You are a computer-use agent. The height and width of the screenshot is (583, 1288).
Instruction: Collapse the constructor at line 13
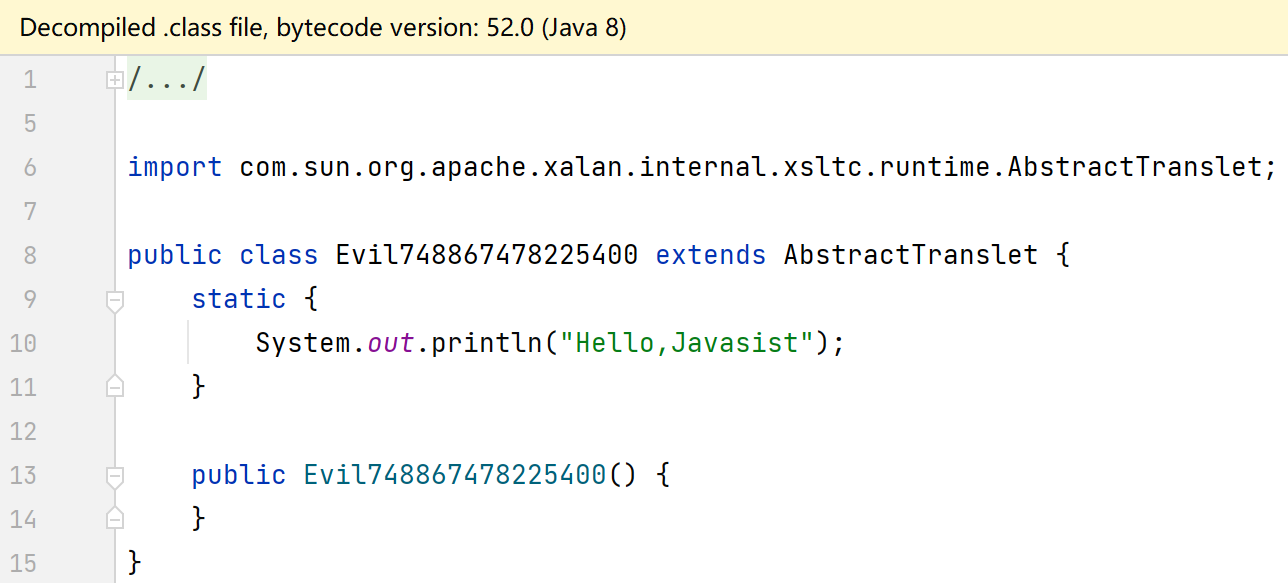[115, 475]
